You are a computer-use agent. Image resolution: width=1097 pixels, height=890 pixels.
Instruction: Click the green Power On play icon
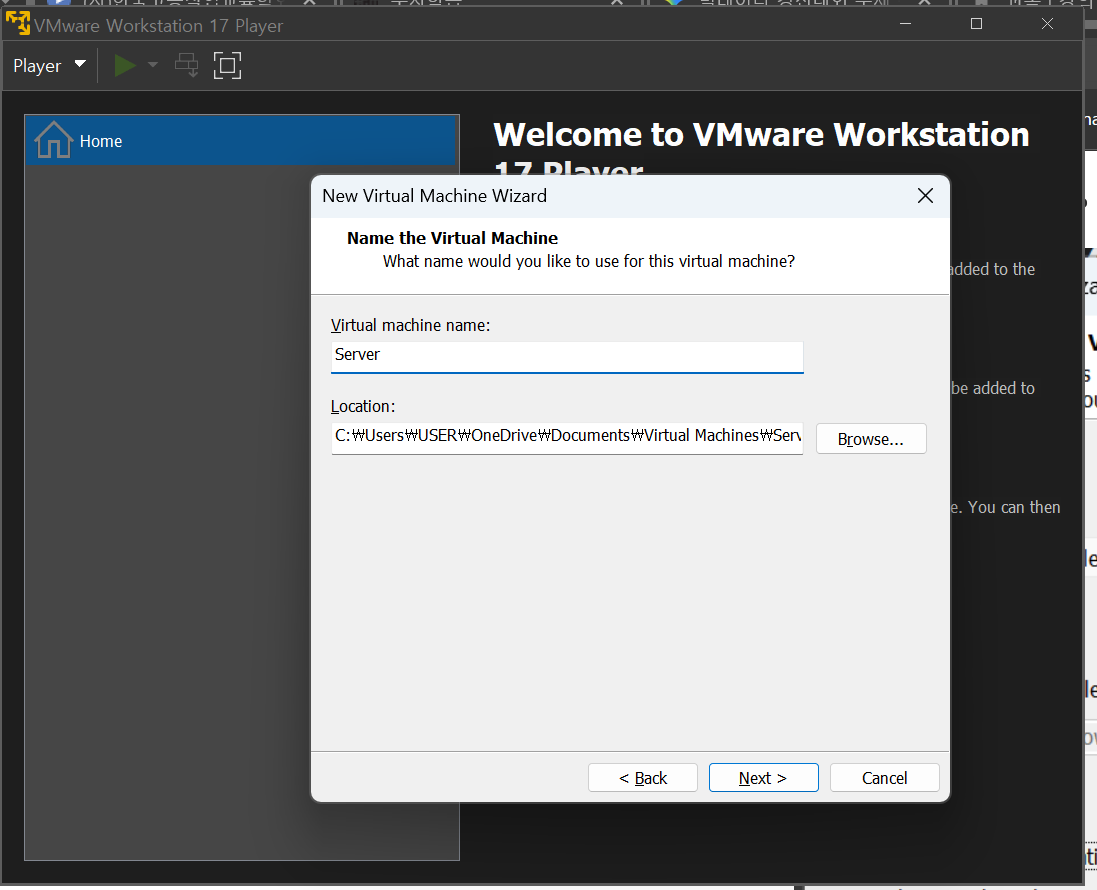[125, 66]
